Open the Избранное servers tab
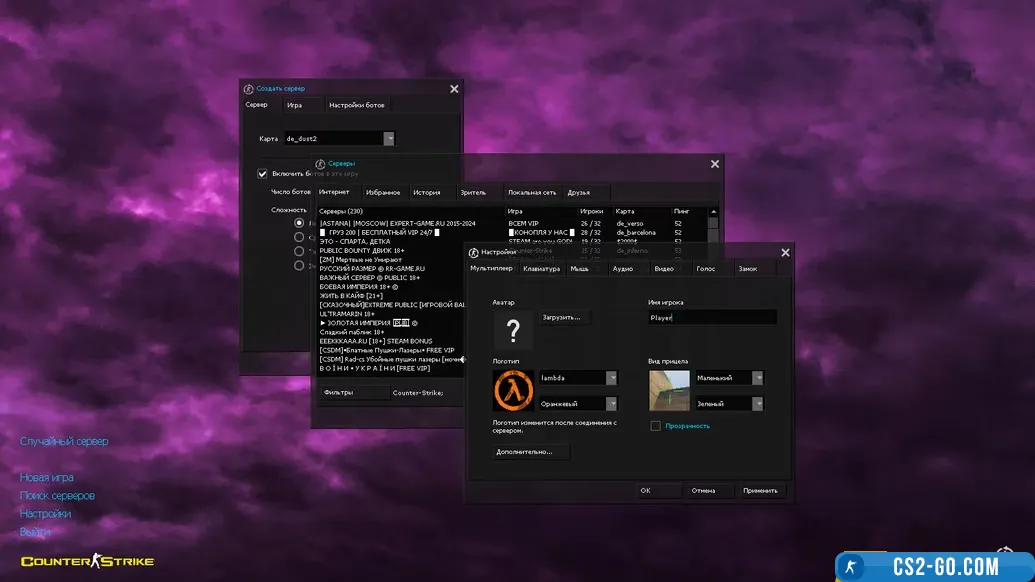The image size is (1035, 582). [383, 192]
